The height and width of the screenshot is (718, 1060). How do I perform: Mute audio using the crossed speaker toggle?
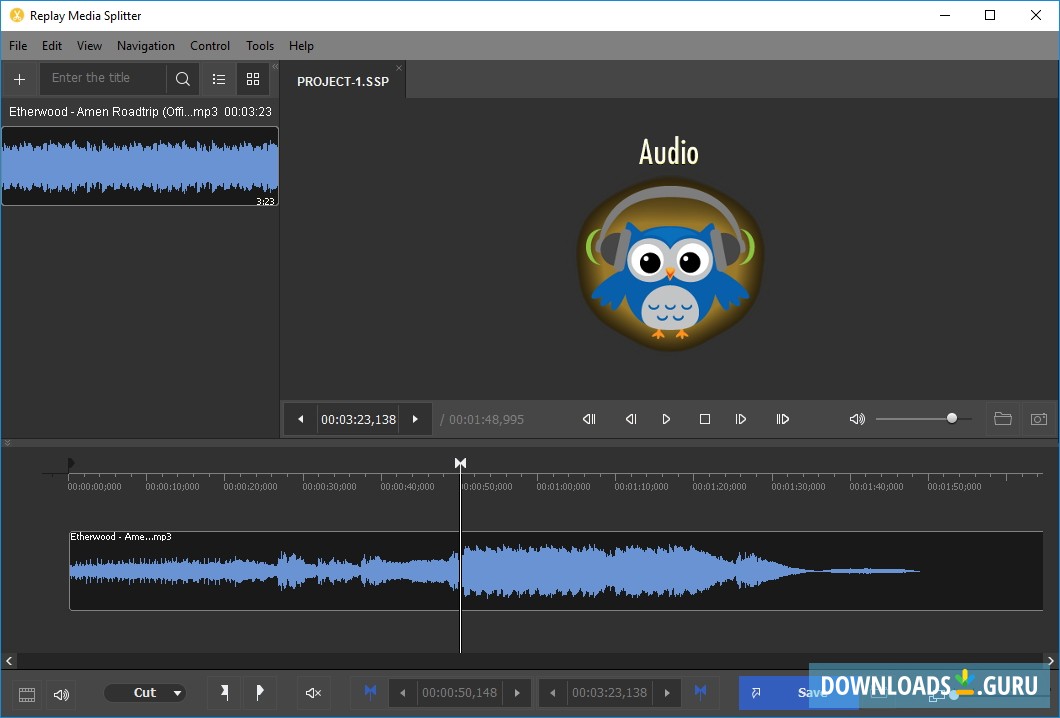tap(313, 692)
